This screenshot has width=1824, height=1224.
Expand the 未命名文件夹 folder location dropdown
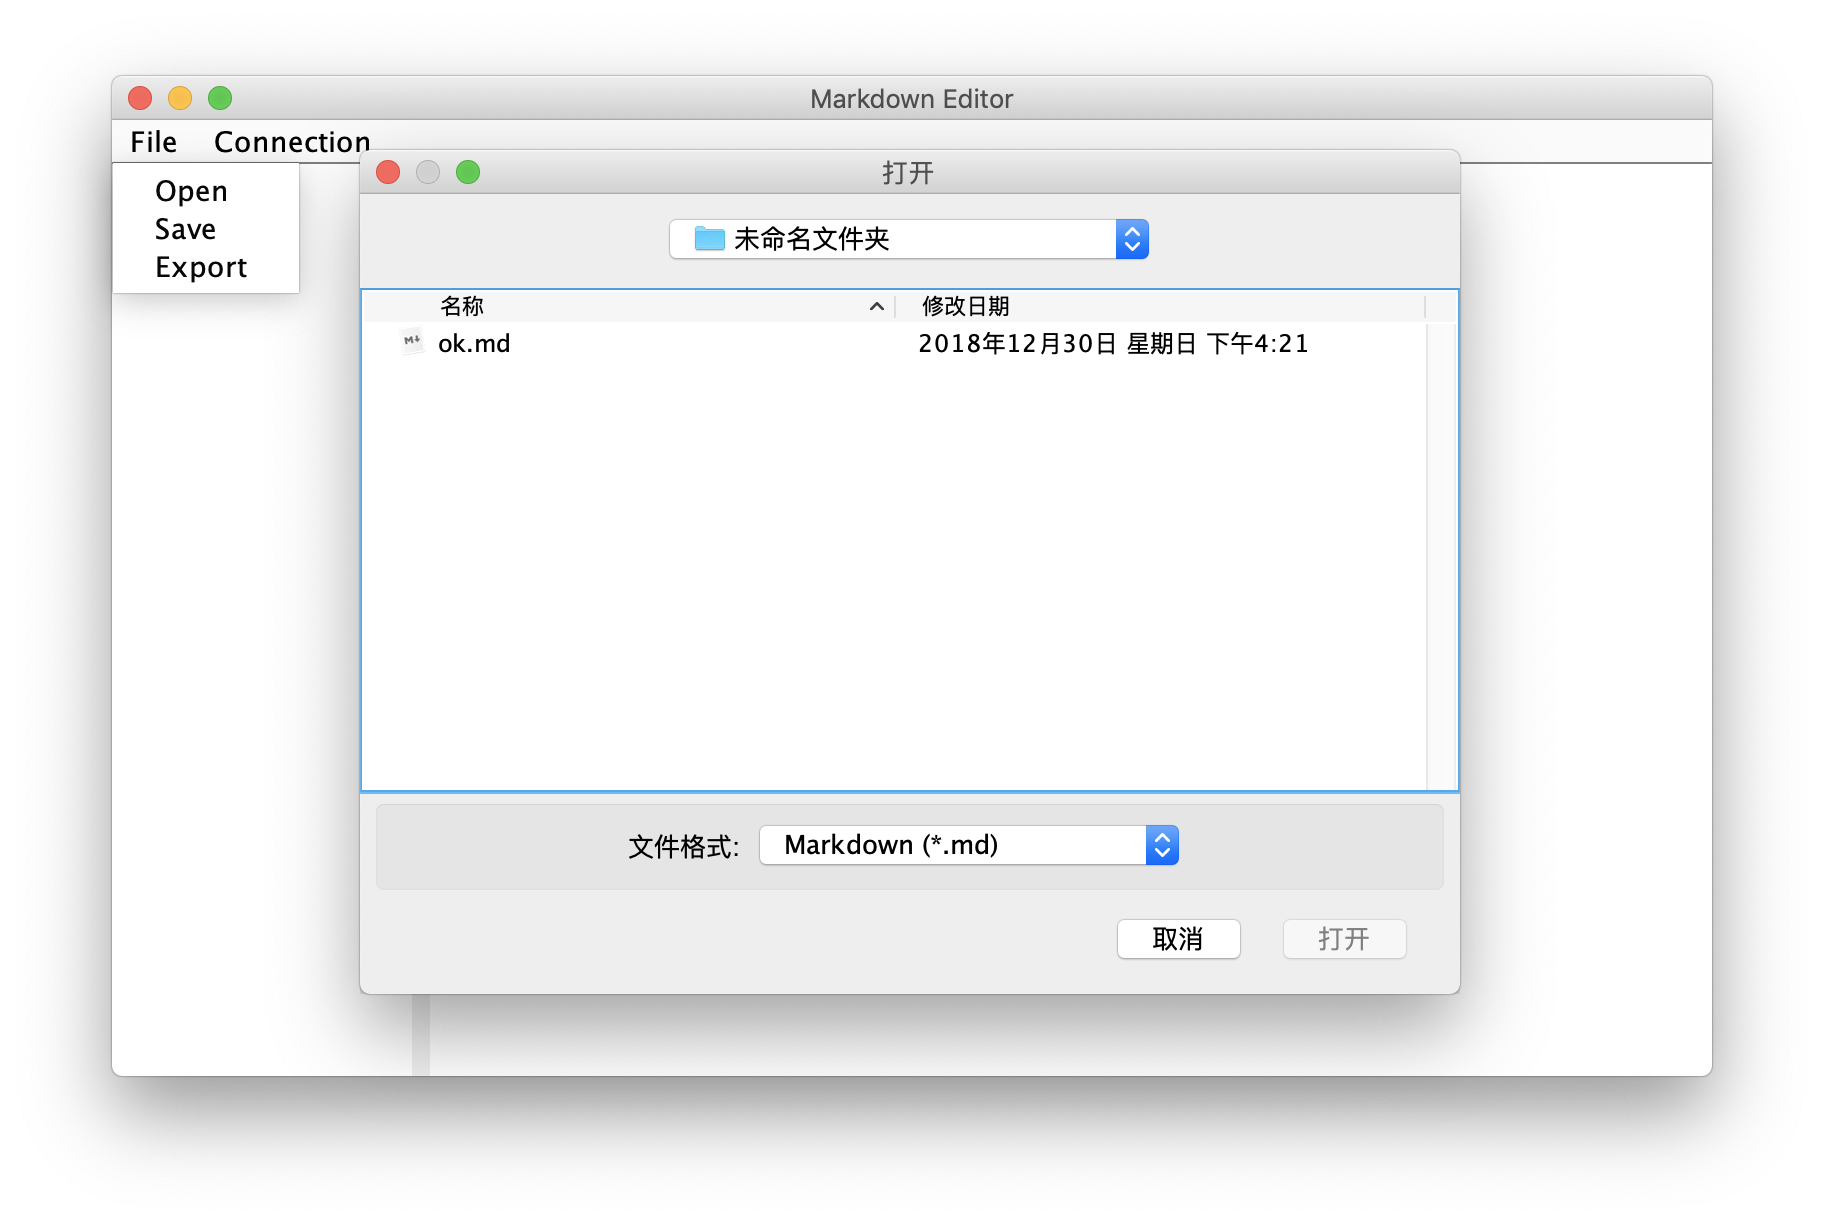click(x=909, y=239)
